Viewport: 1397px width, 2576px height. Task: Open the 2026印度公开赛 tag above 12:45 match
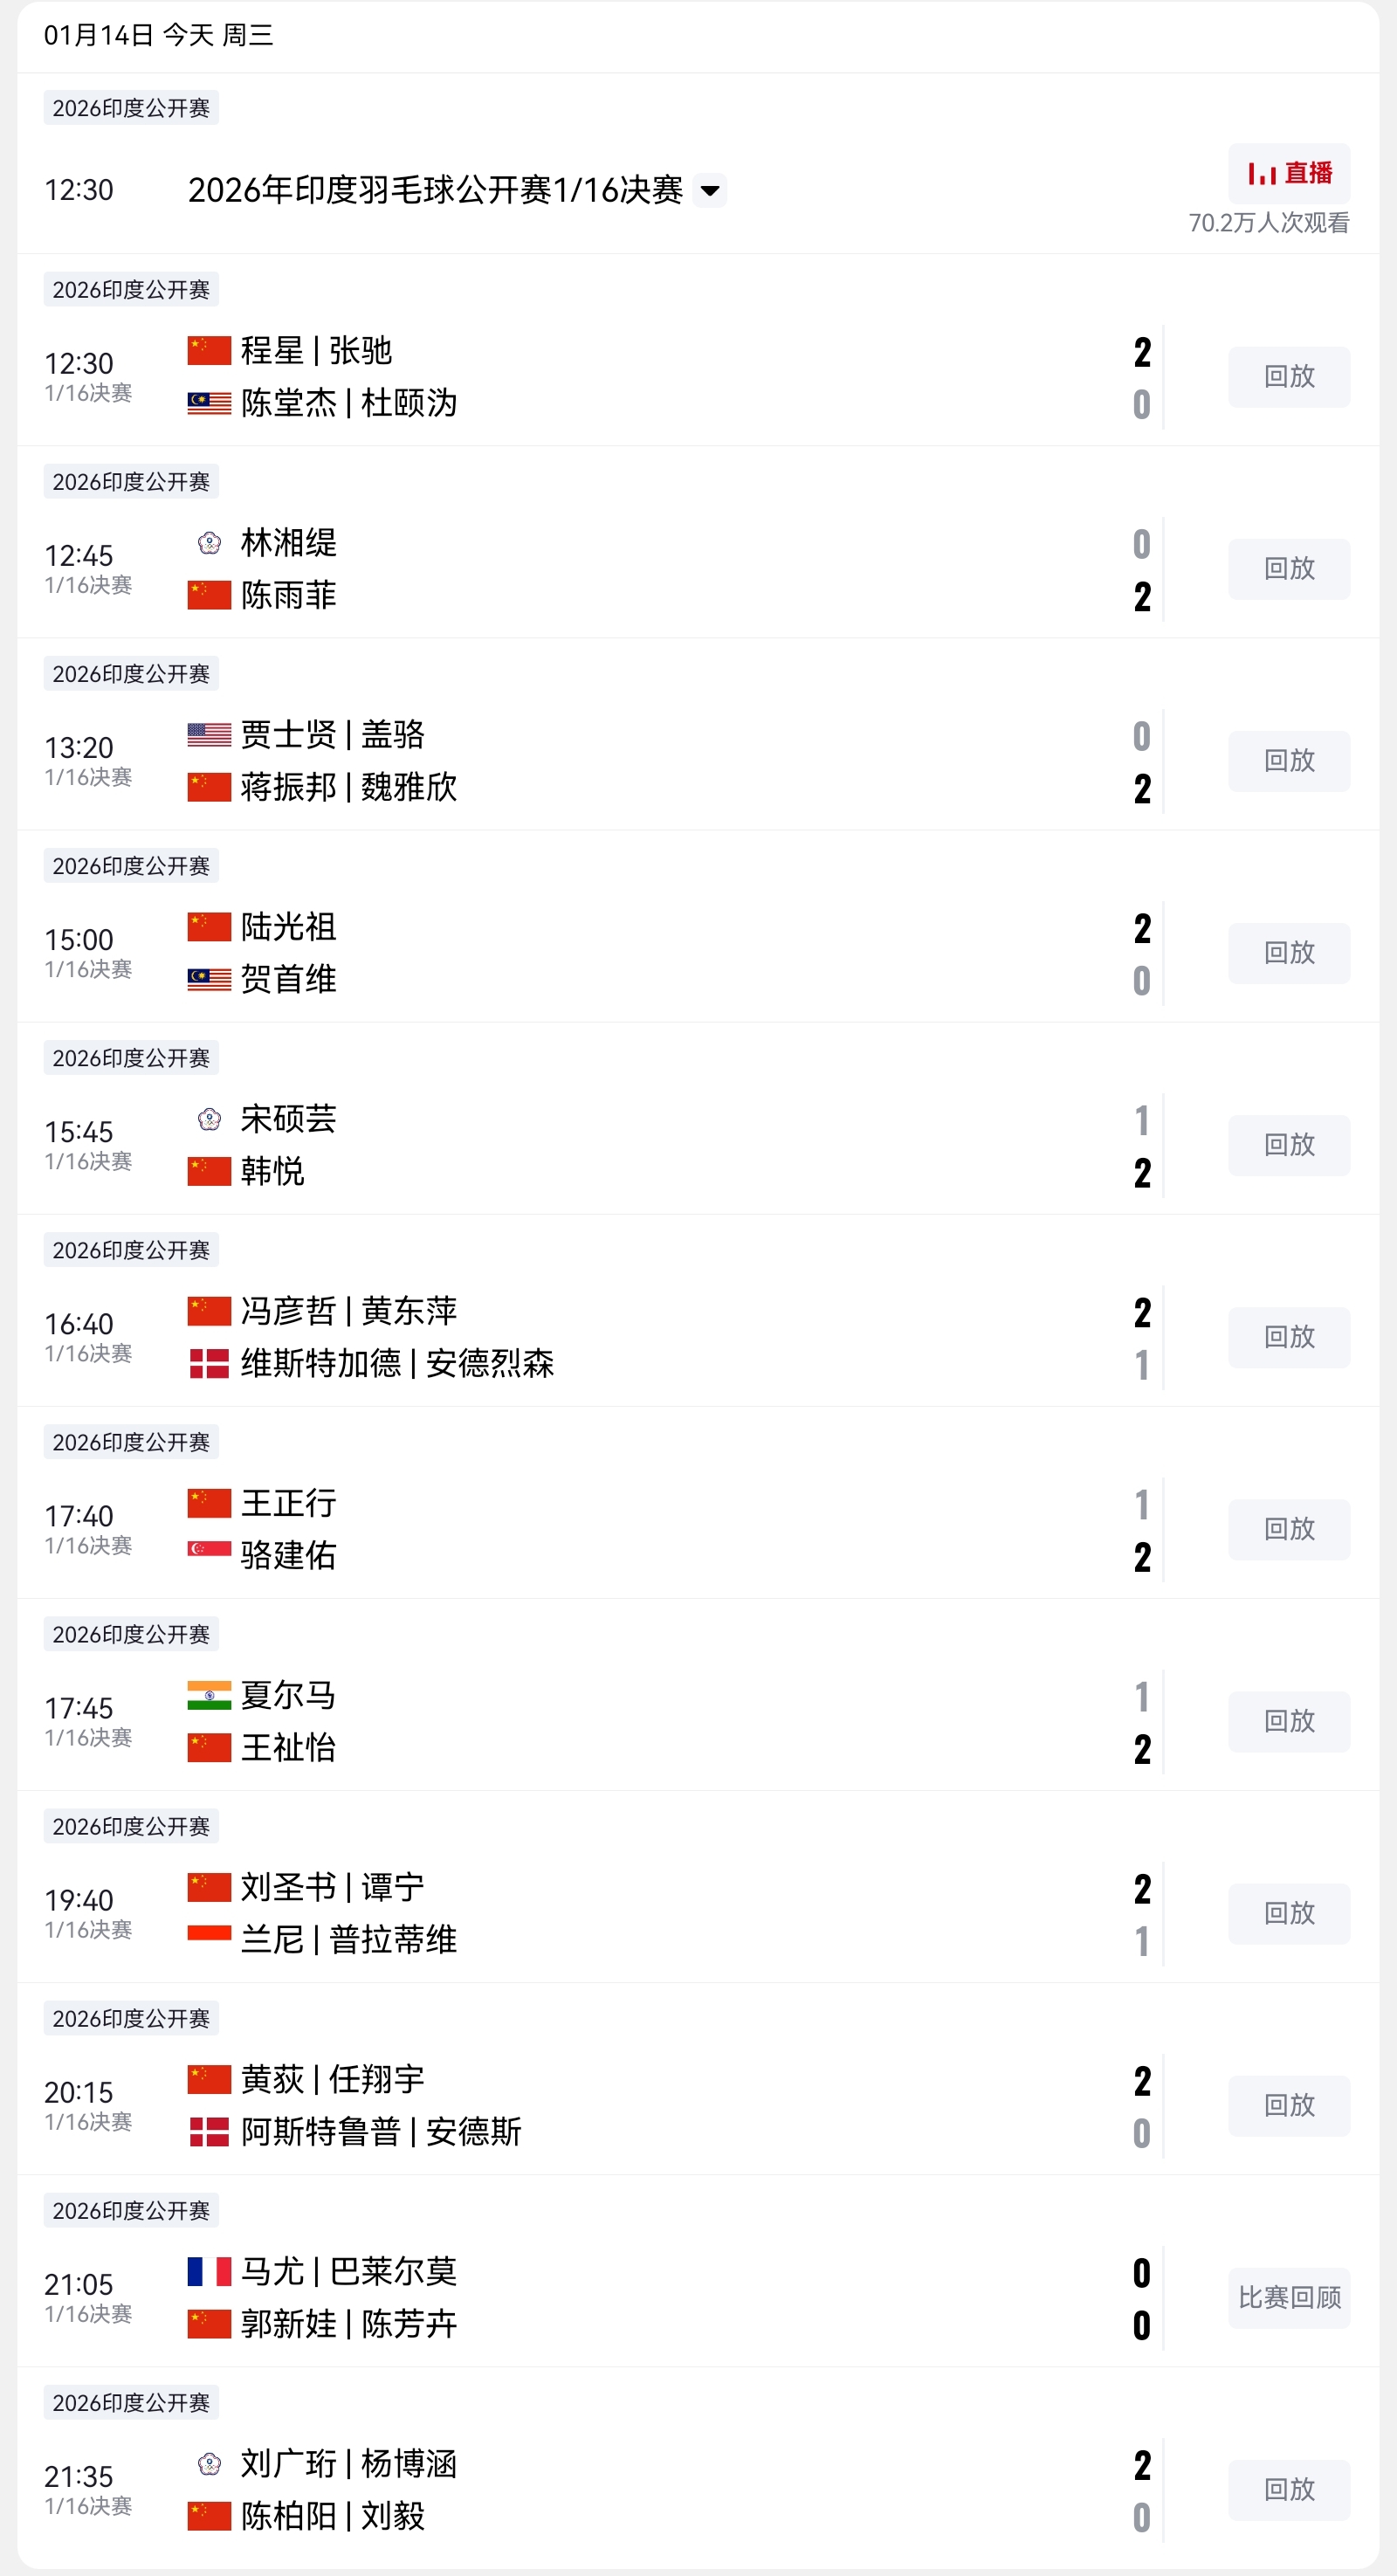tap(131, 482)
